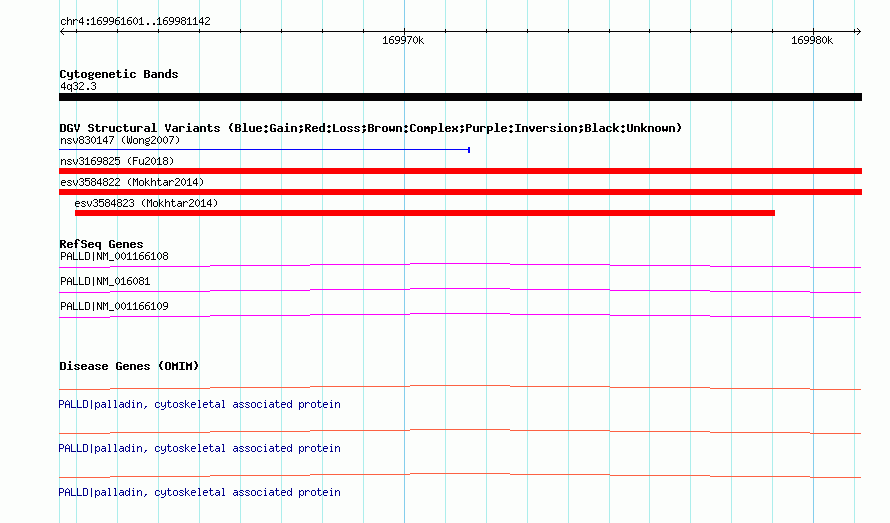Screen dimensions: 890x523
Task: Click the PALLD|NM_001166108 transcript label
Action: pos(114,257)
